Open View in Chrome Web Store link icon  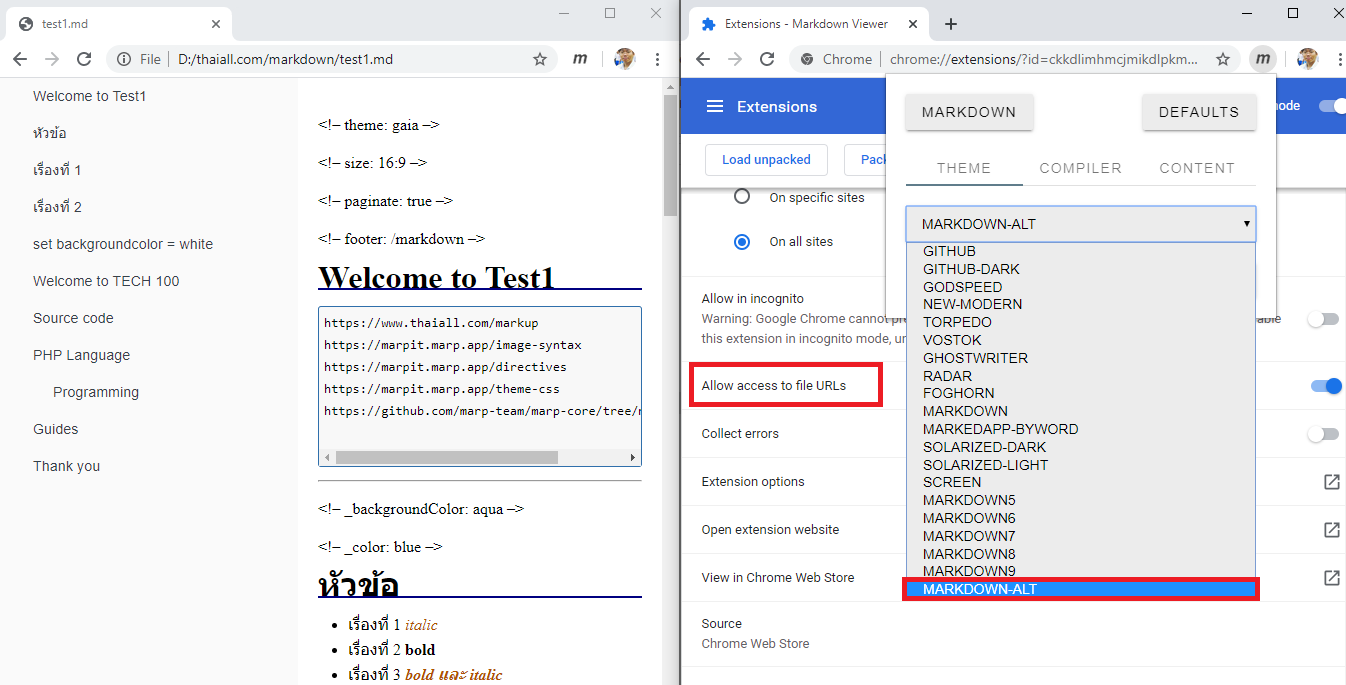point(1331,578)
